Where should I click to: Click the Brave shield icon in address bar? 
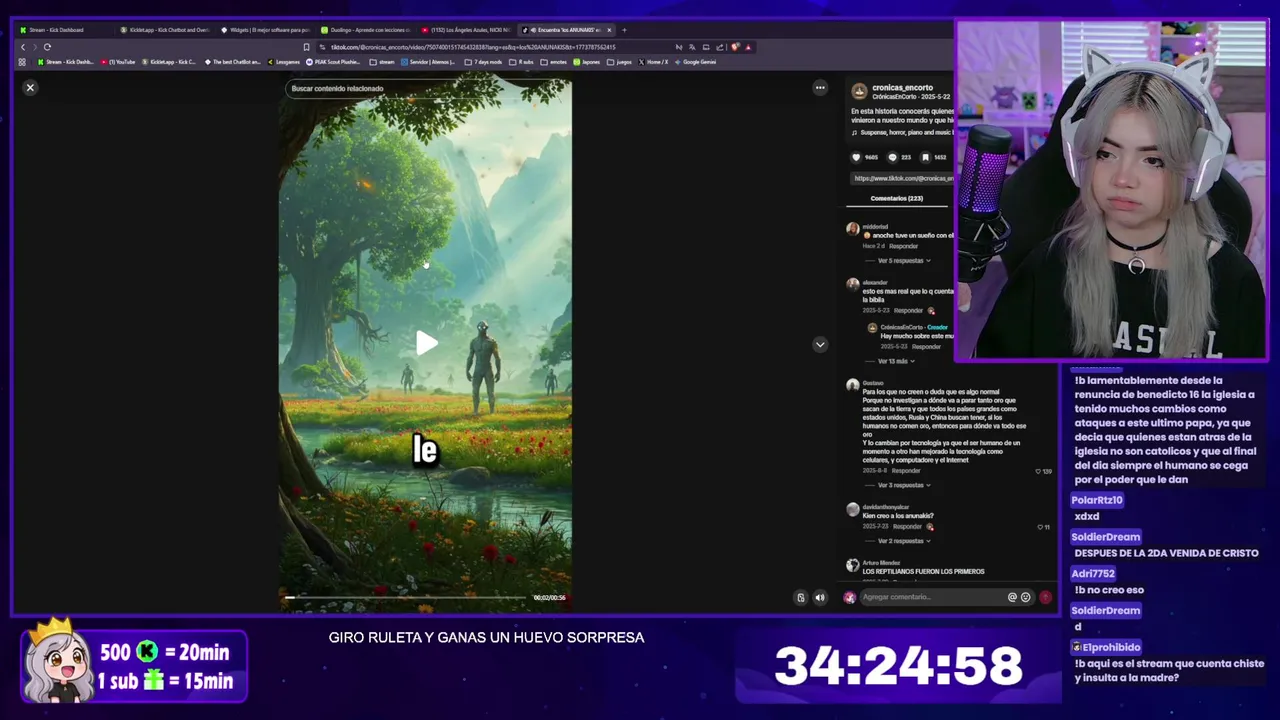(x=735, y=47)
